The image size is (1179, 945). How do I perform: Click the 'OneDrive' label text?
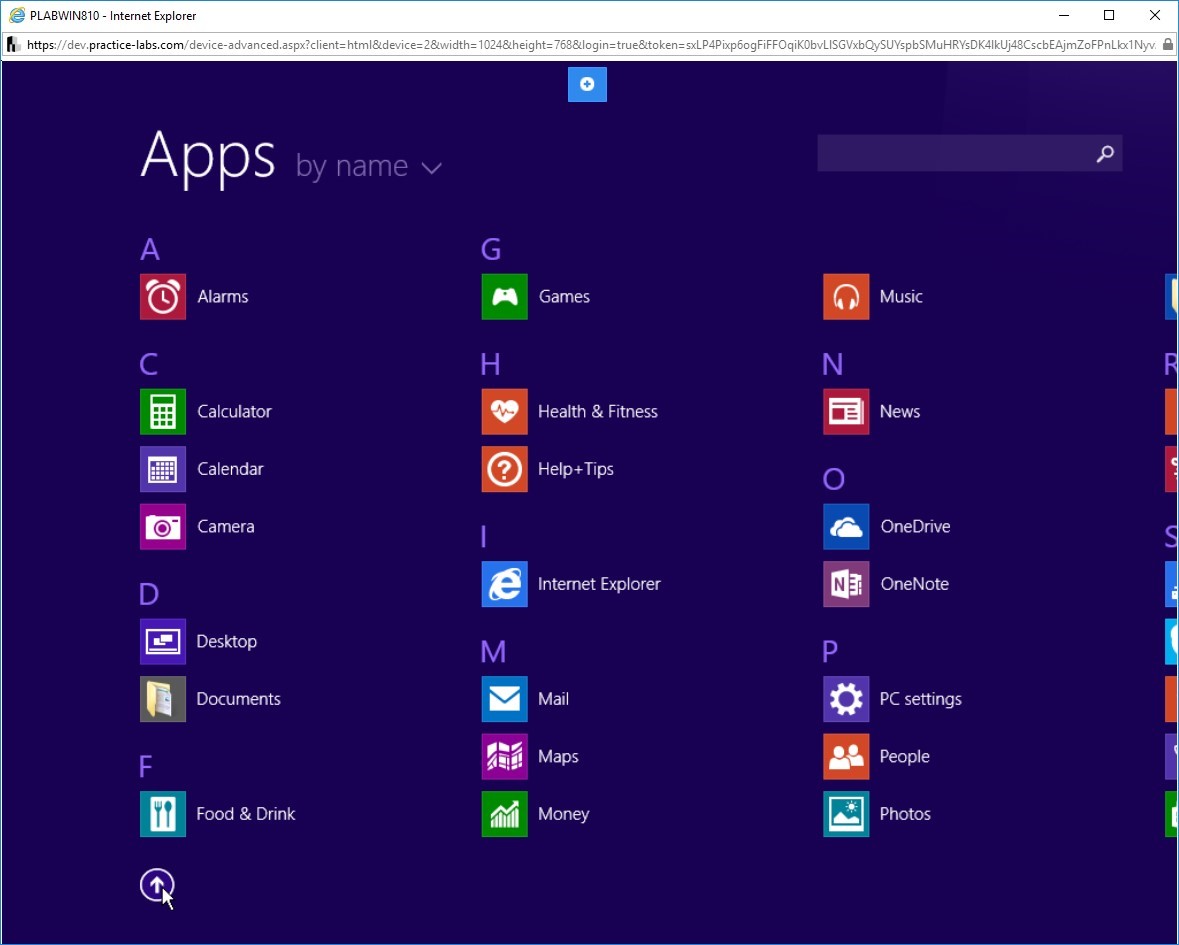click(x=916, y=527)
